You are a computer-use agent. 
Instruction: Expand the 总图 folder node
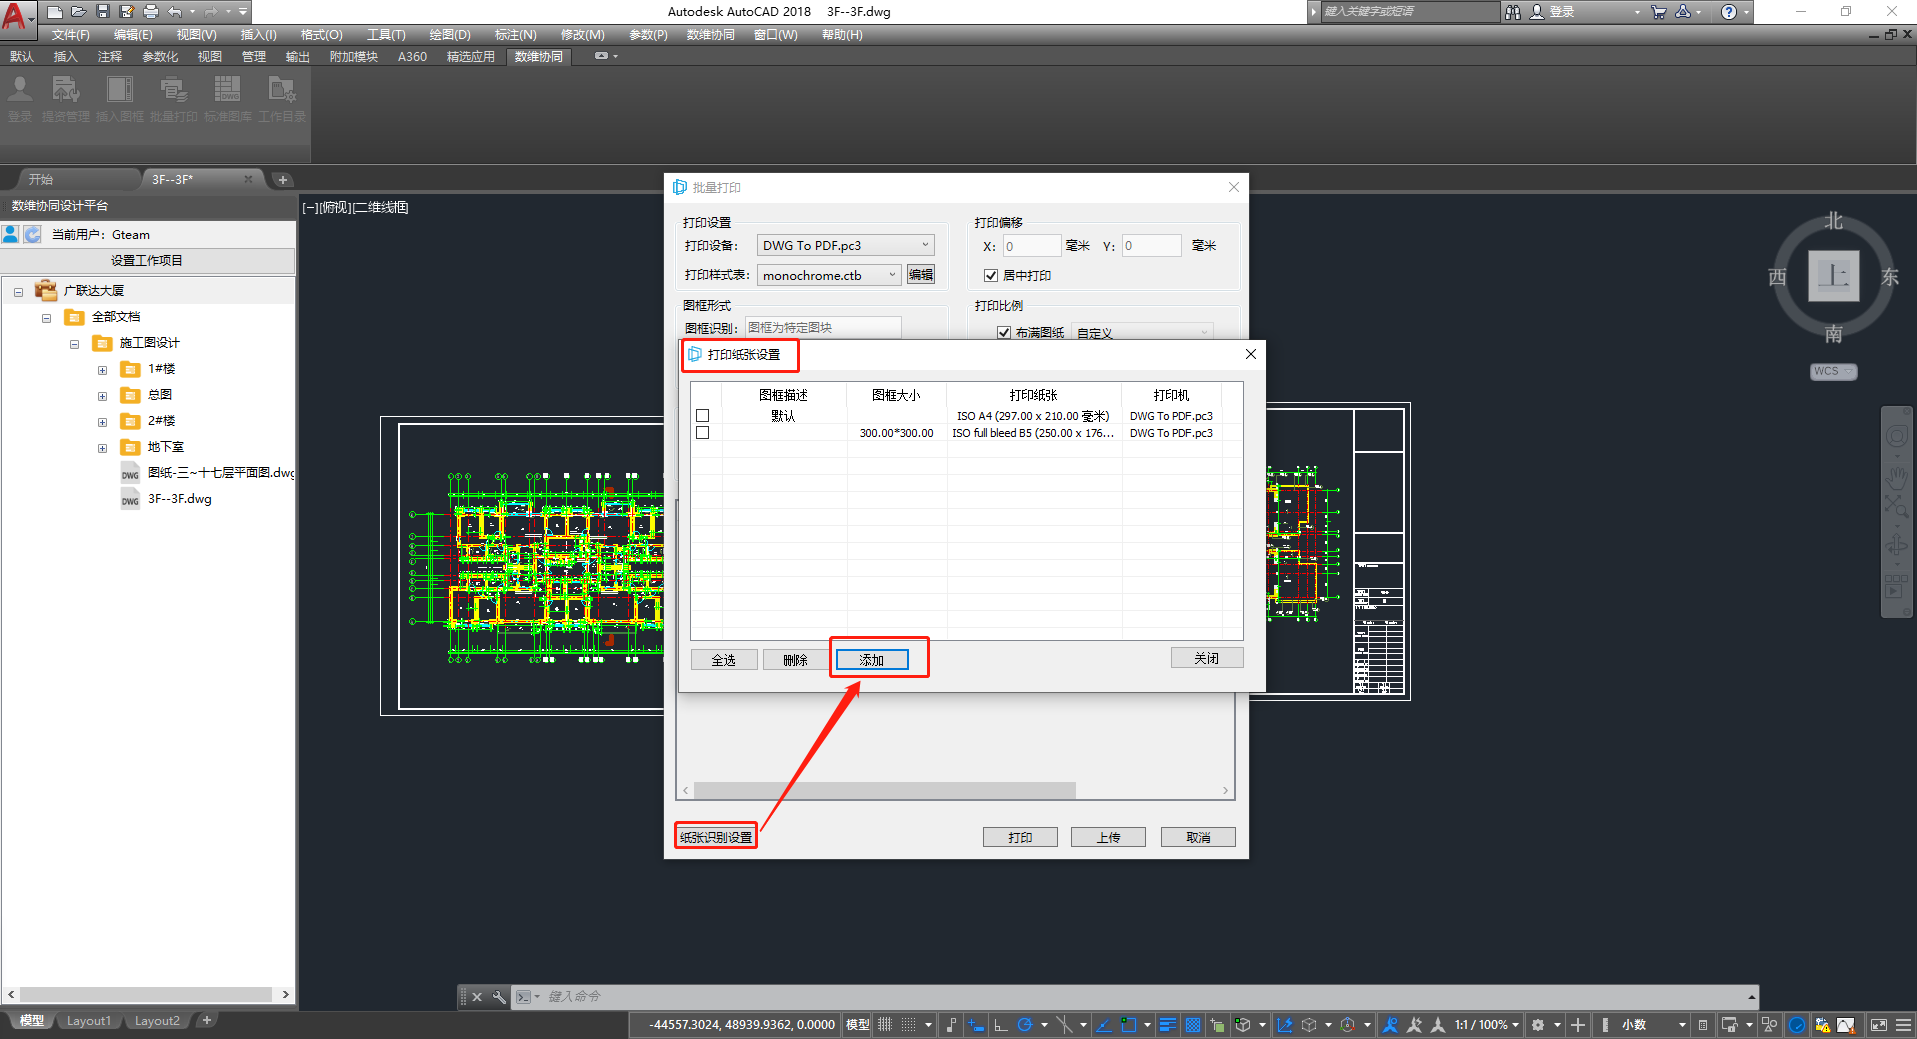click(x=102, y=396)
